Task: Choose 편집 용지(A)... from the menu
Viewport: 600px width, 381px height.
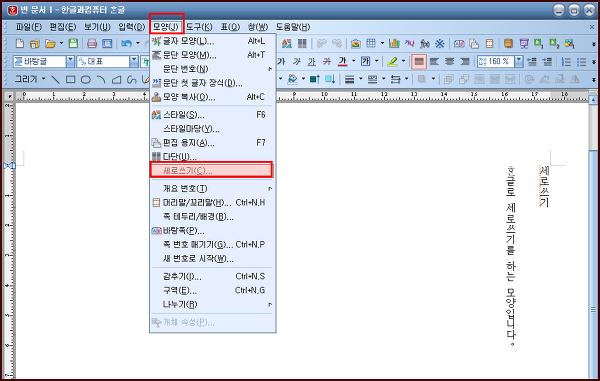Action: coord(212,143)
